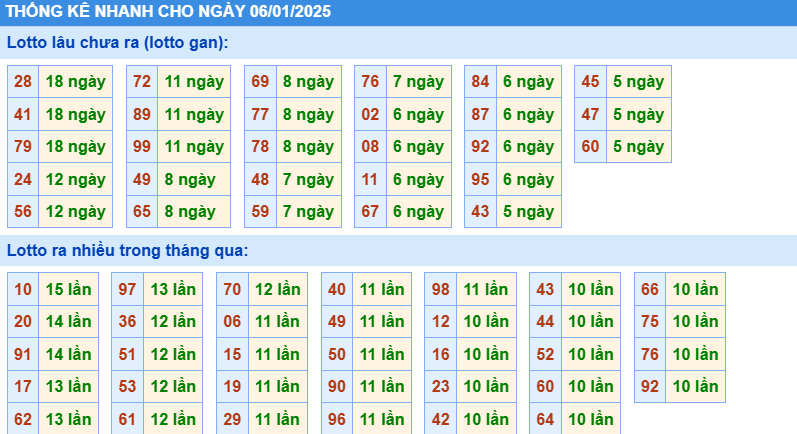Select lotto number 56 with 12 ngày

pyautogui.click(x=23, y=212)
